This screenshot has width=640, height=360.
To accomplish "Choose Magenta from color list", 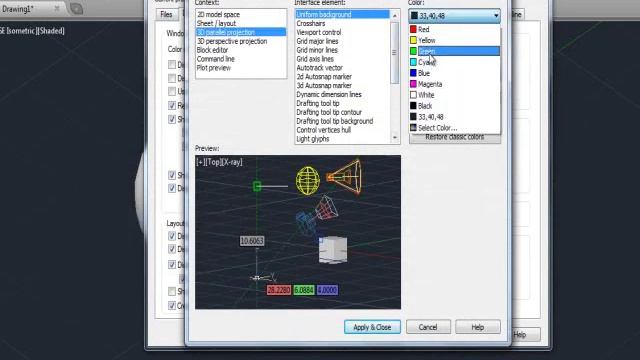I will click(x=454, y=84).
